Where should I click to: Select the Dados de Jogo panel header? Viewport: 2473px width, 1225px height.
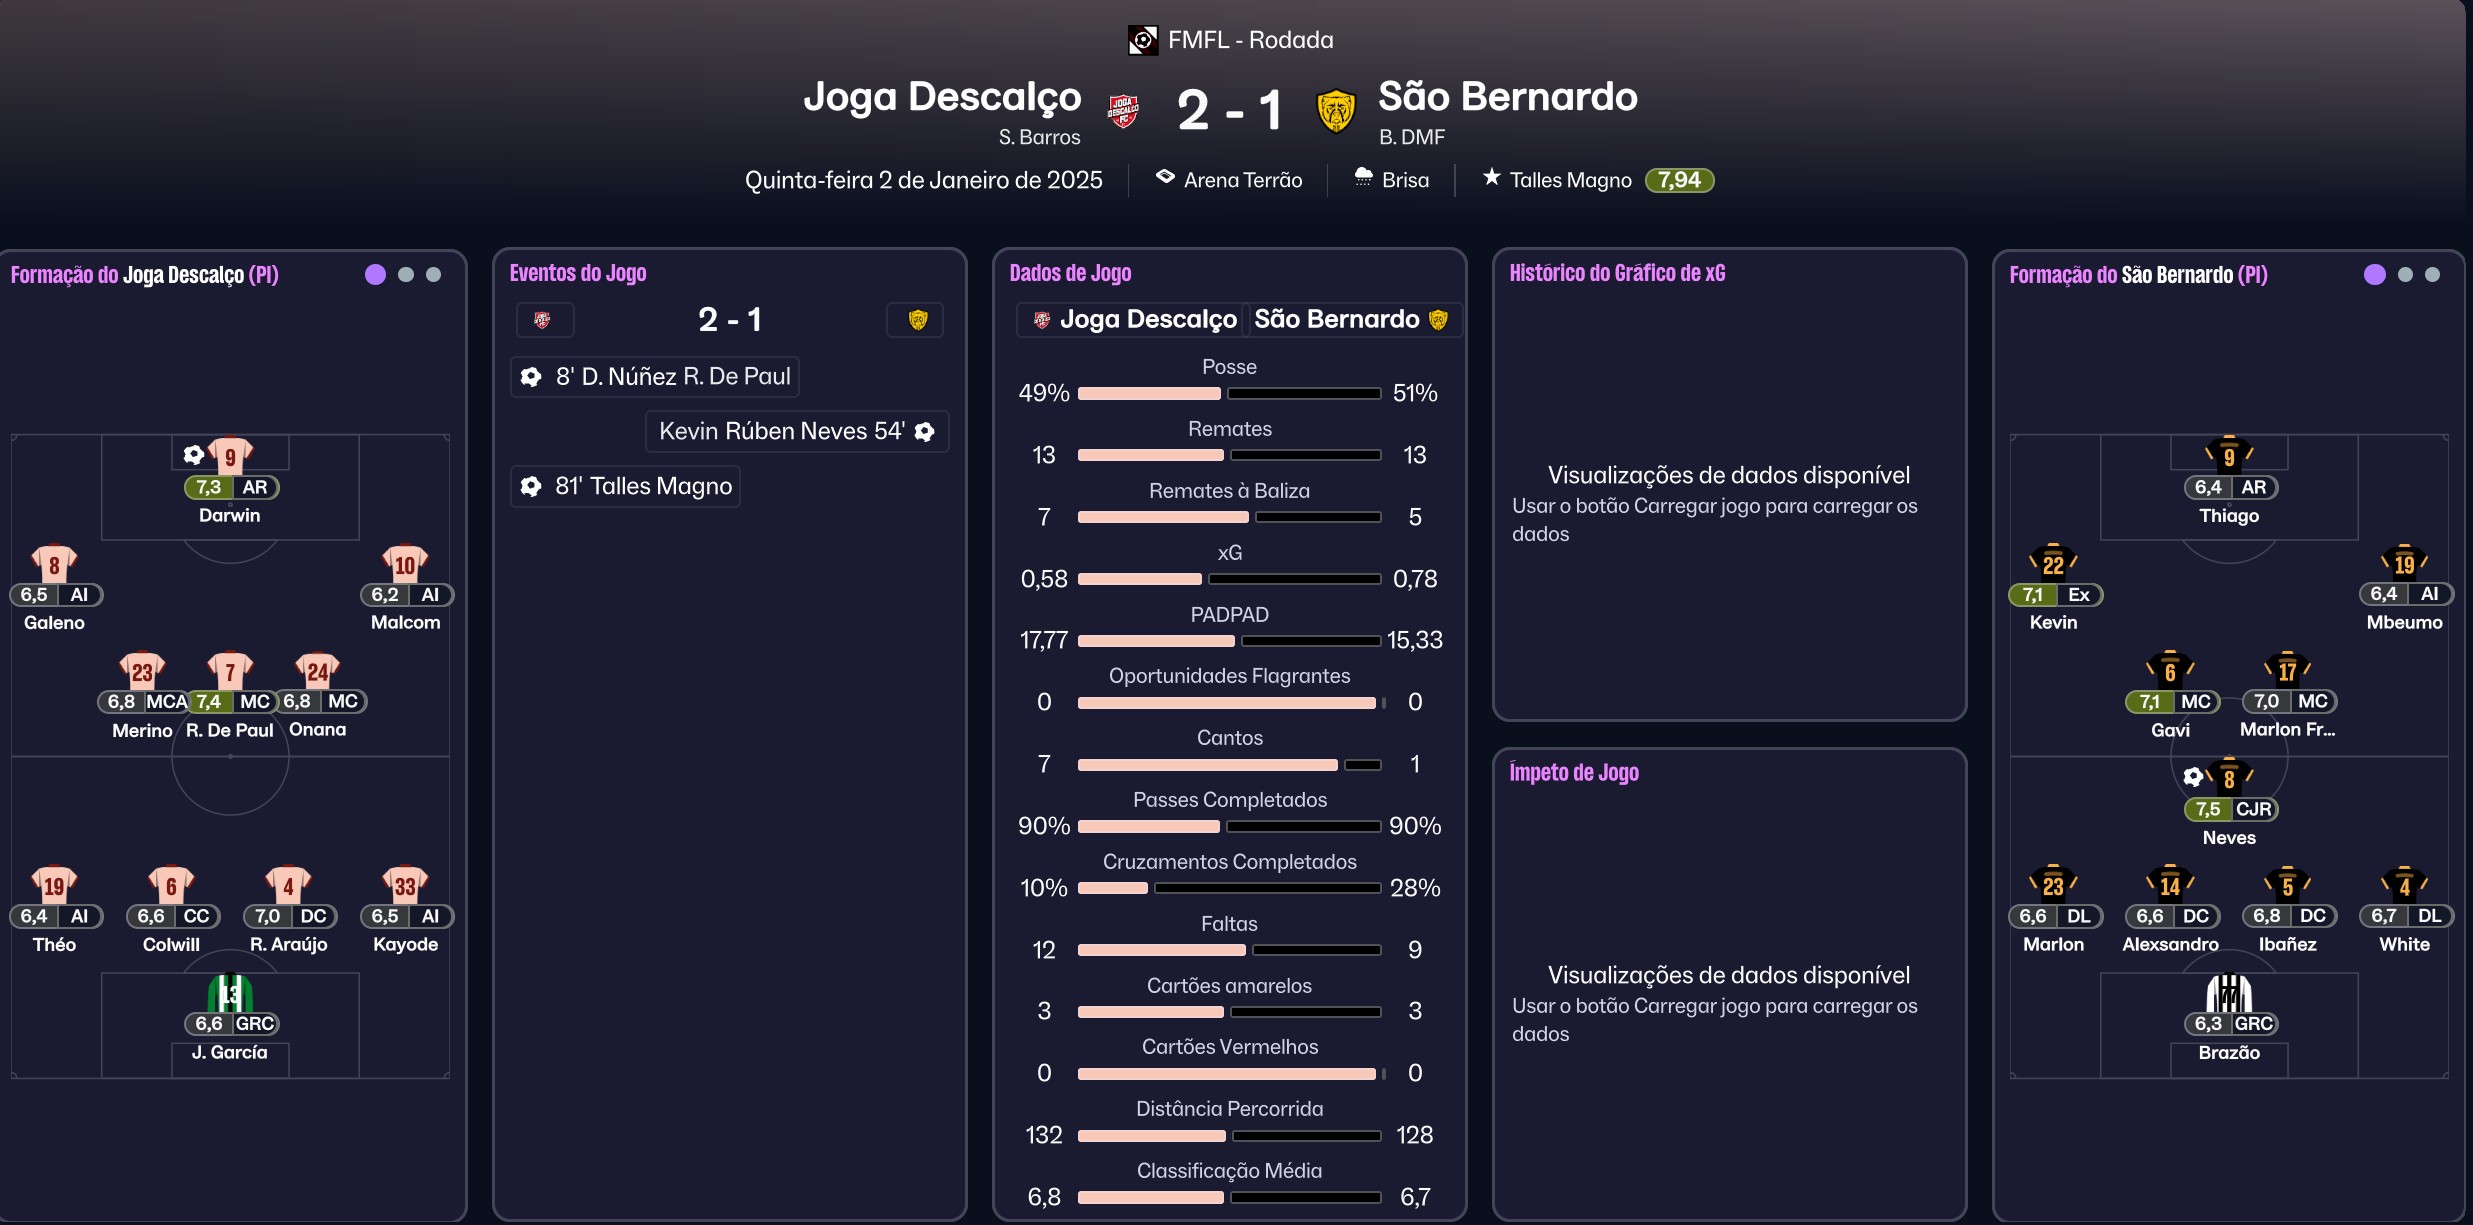[1072, 272]
